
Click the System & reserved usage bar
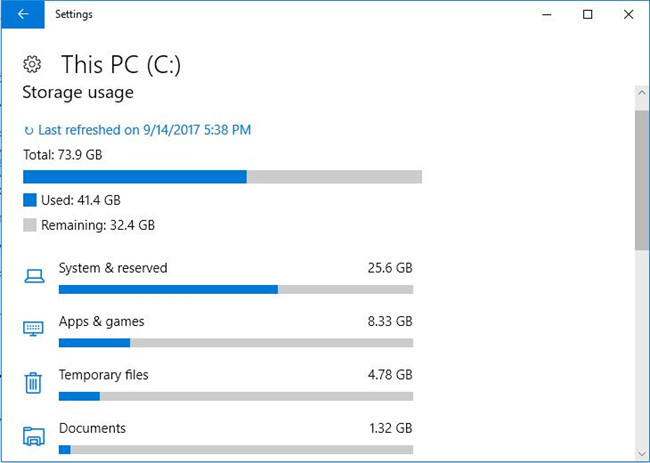[236, 289]
